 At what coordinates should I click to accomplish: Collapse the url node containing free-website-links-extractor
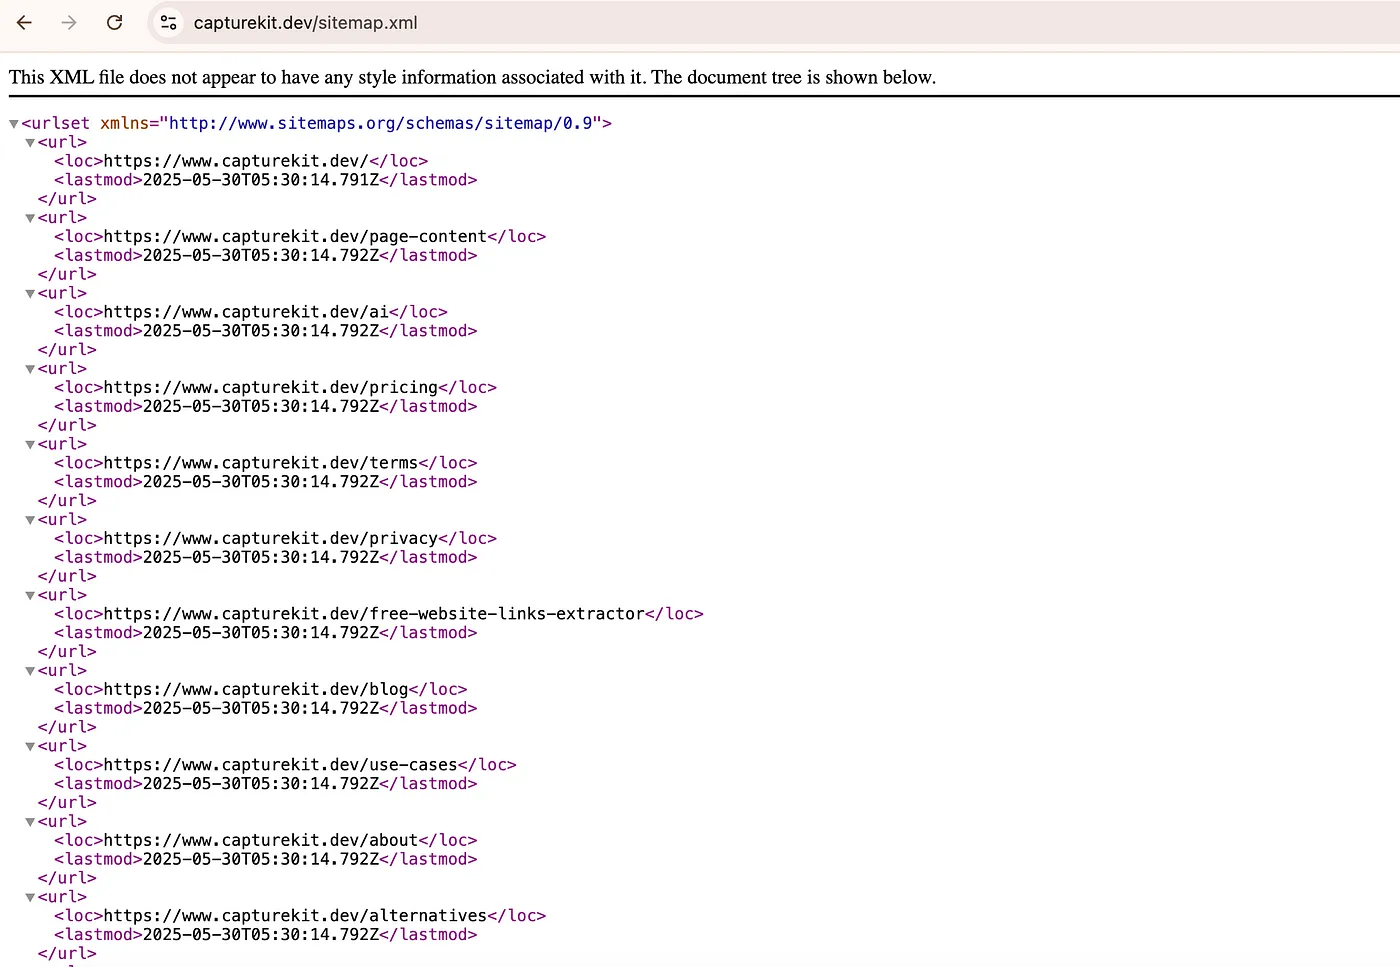(30, 596)
